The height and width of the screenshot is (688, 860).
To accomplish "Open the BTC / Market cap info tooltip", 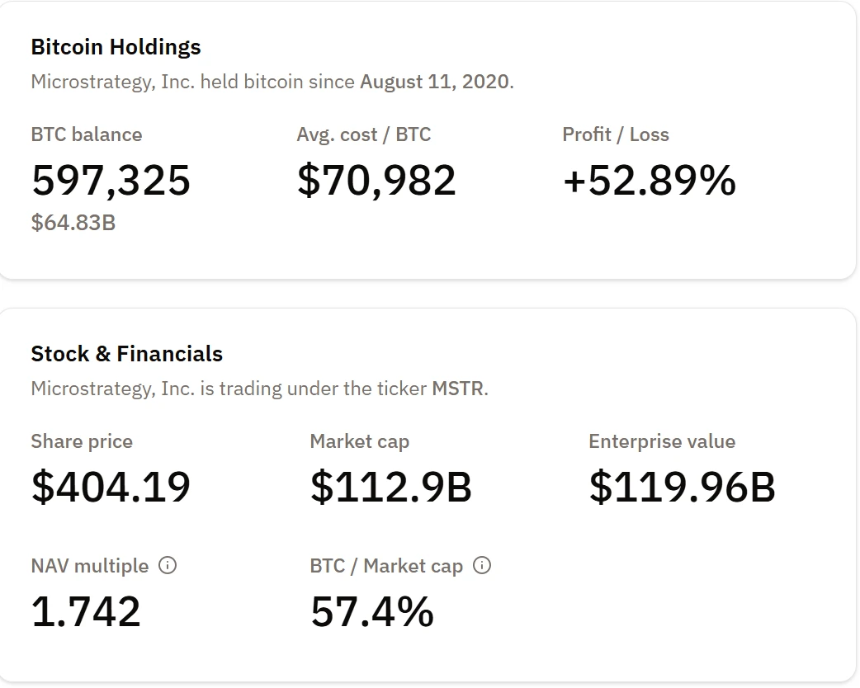I will 483,565.
